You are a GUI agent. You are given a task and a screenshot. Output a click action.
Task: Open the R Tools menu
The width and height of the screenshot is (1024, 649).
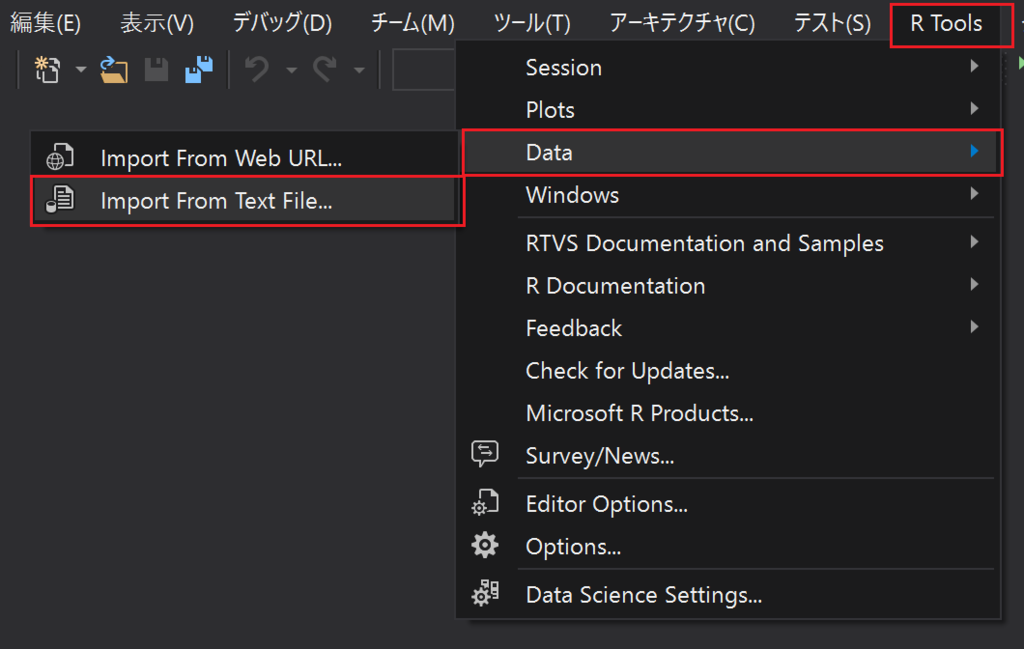click(945, 23)
